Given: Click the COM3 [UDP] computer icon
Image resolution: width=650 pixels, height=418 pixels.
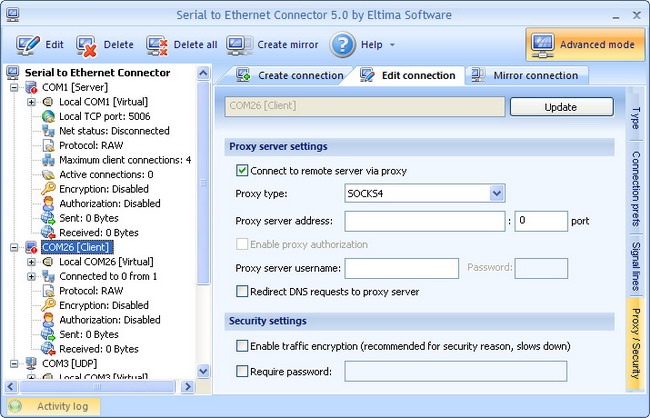Looking at the screenshot, I should pyautogui.click(x=32, y=364).
